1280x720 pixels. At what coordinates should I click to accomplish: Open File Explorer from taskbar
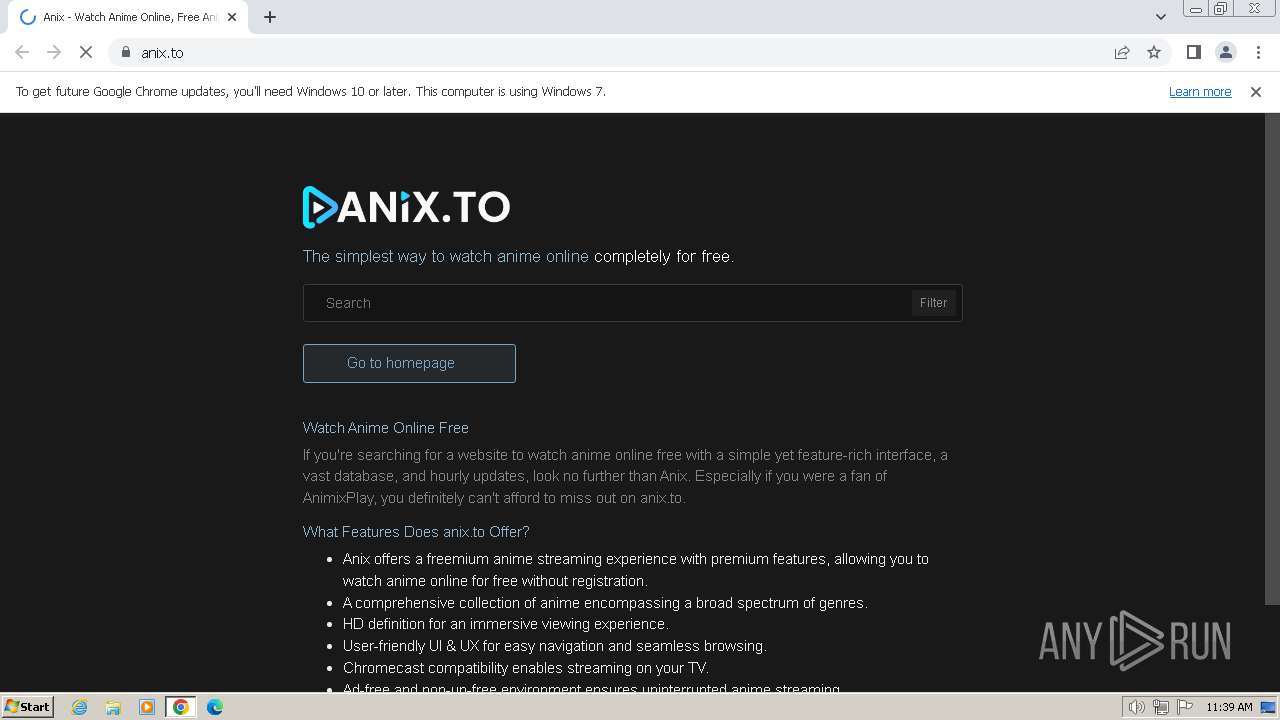click(113, 707)
